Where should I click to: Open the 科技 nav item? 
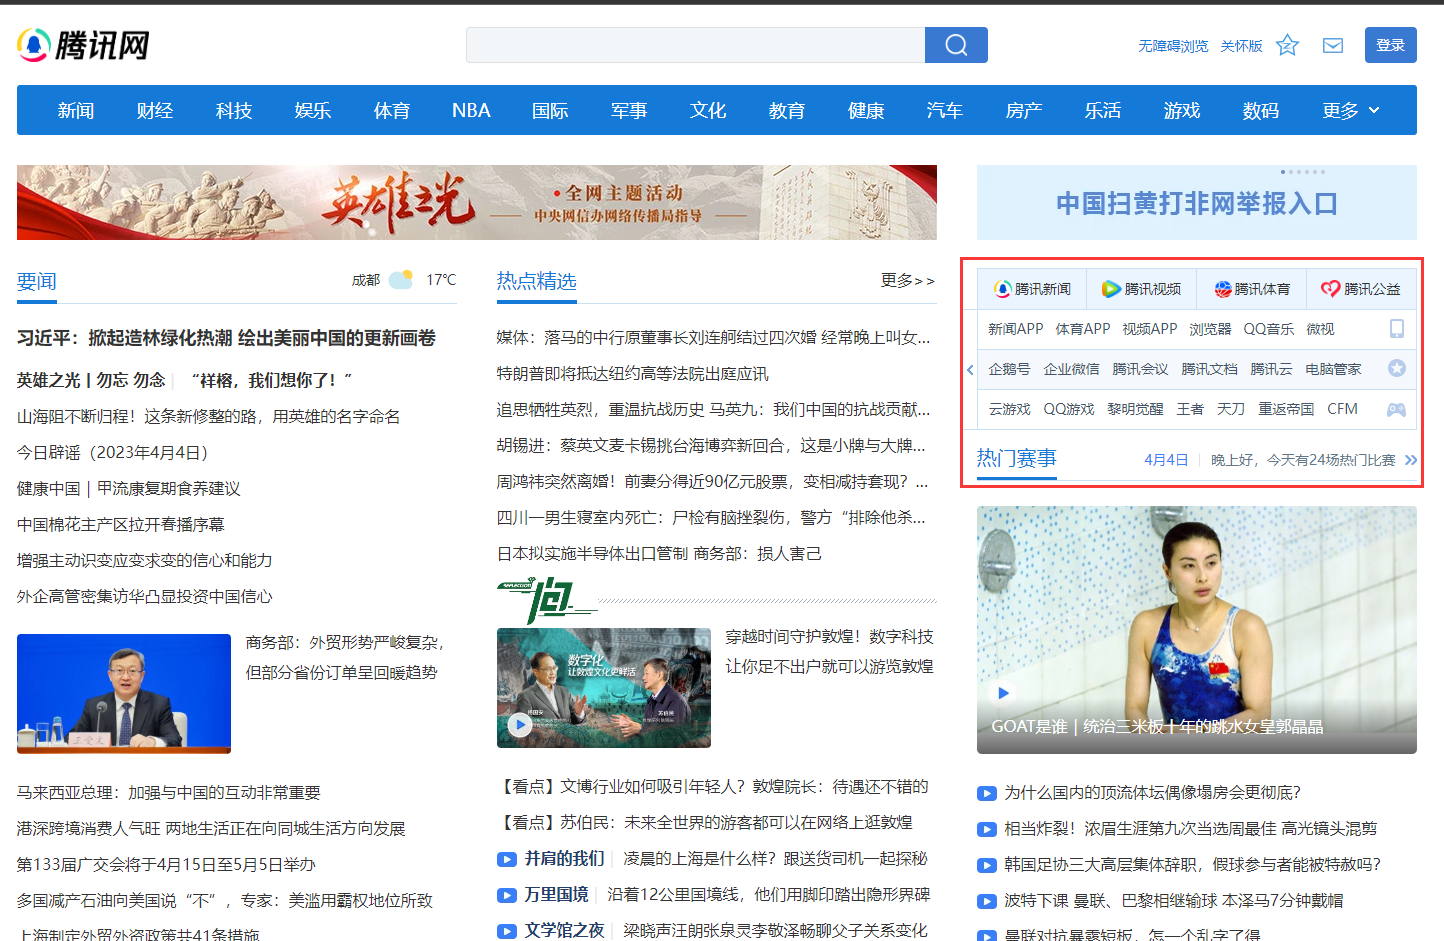(x=234, y=110)
